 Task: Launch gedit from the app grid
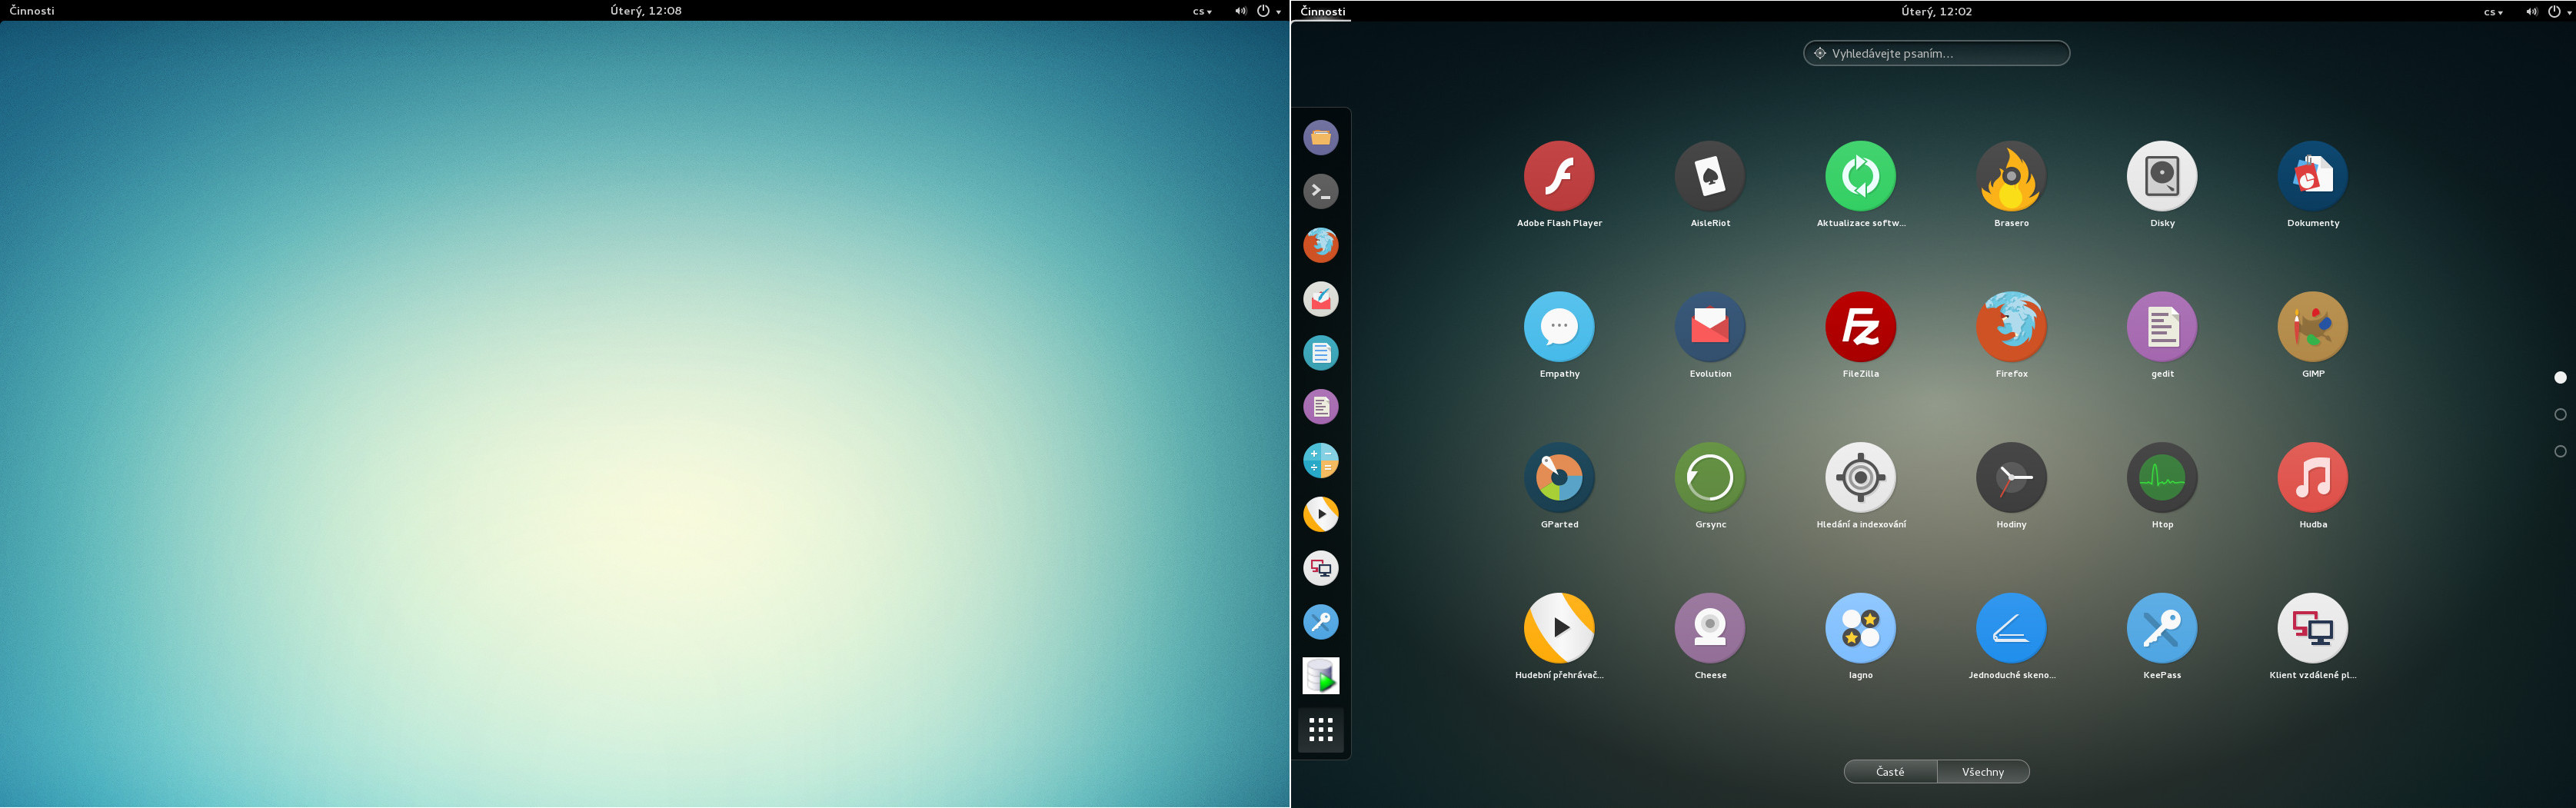pyautogui.click(x=2162, y=327)
